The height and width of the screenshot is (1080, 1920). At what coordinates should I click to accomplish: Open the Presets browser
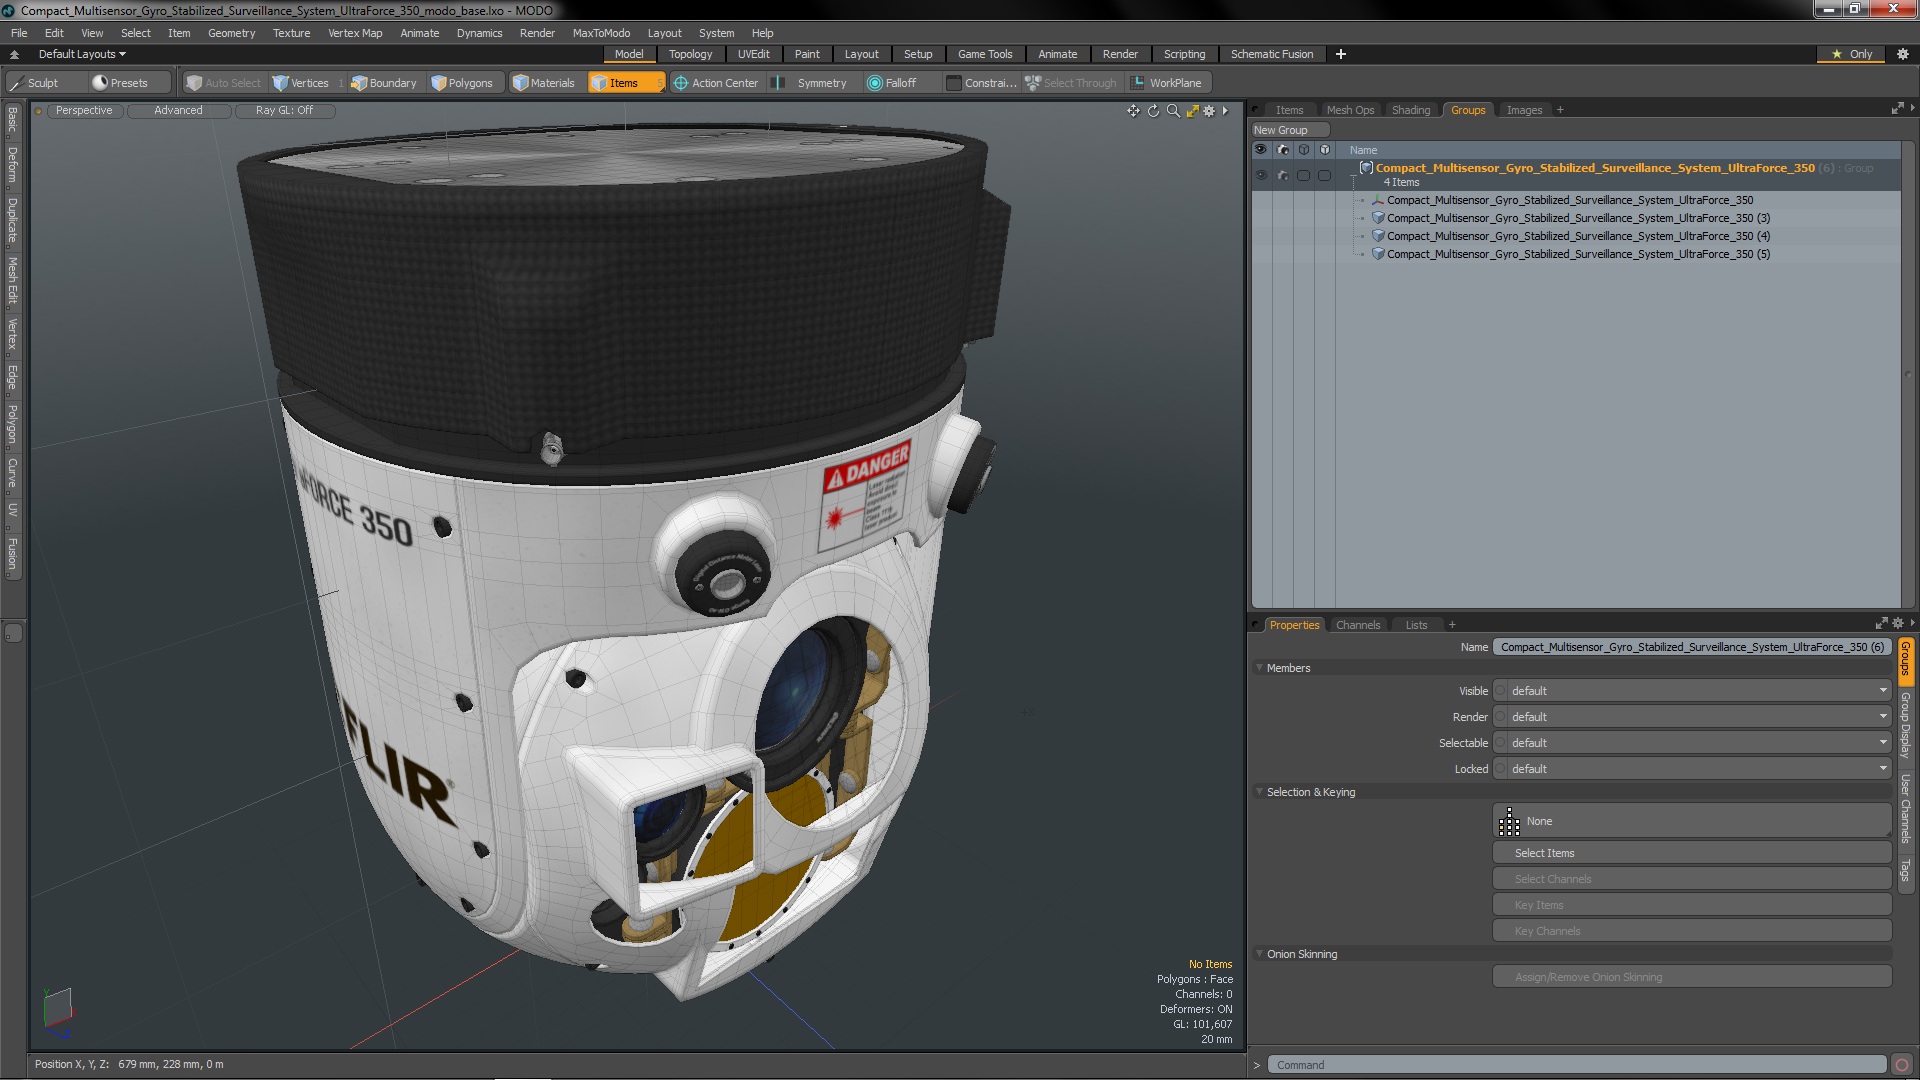pyautogui.click(x=128, y=83)
